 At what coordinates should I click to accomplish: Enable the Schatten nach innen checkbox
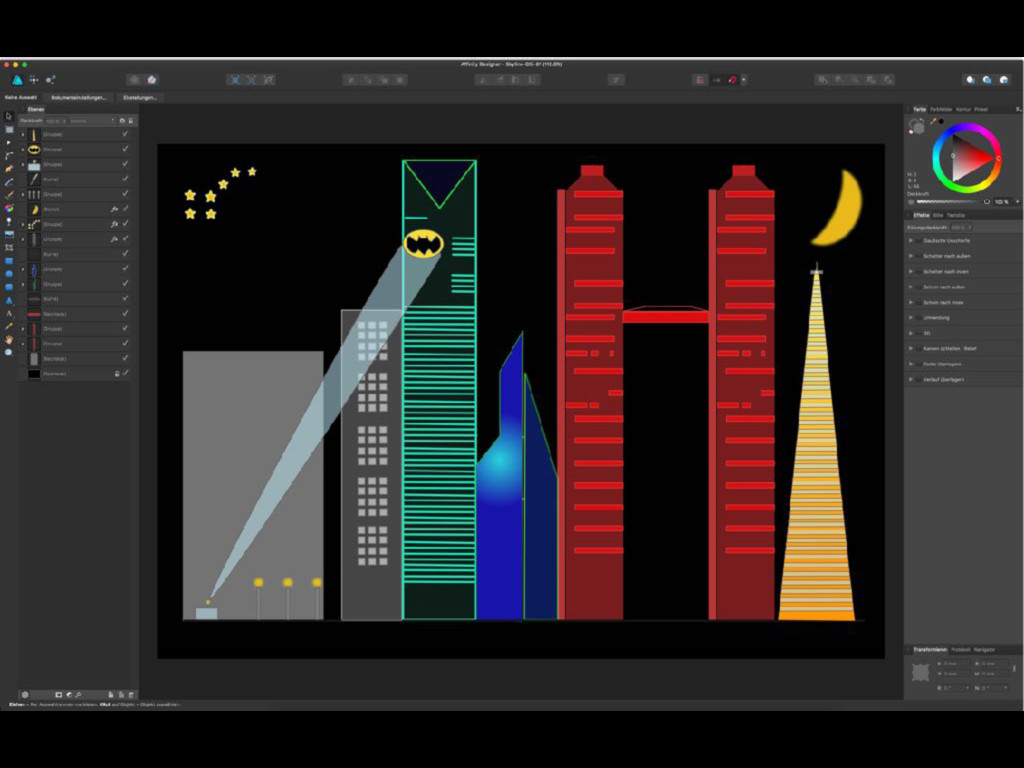[x=918, y=271]
